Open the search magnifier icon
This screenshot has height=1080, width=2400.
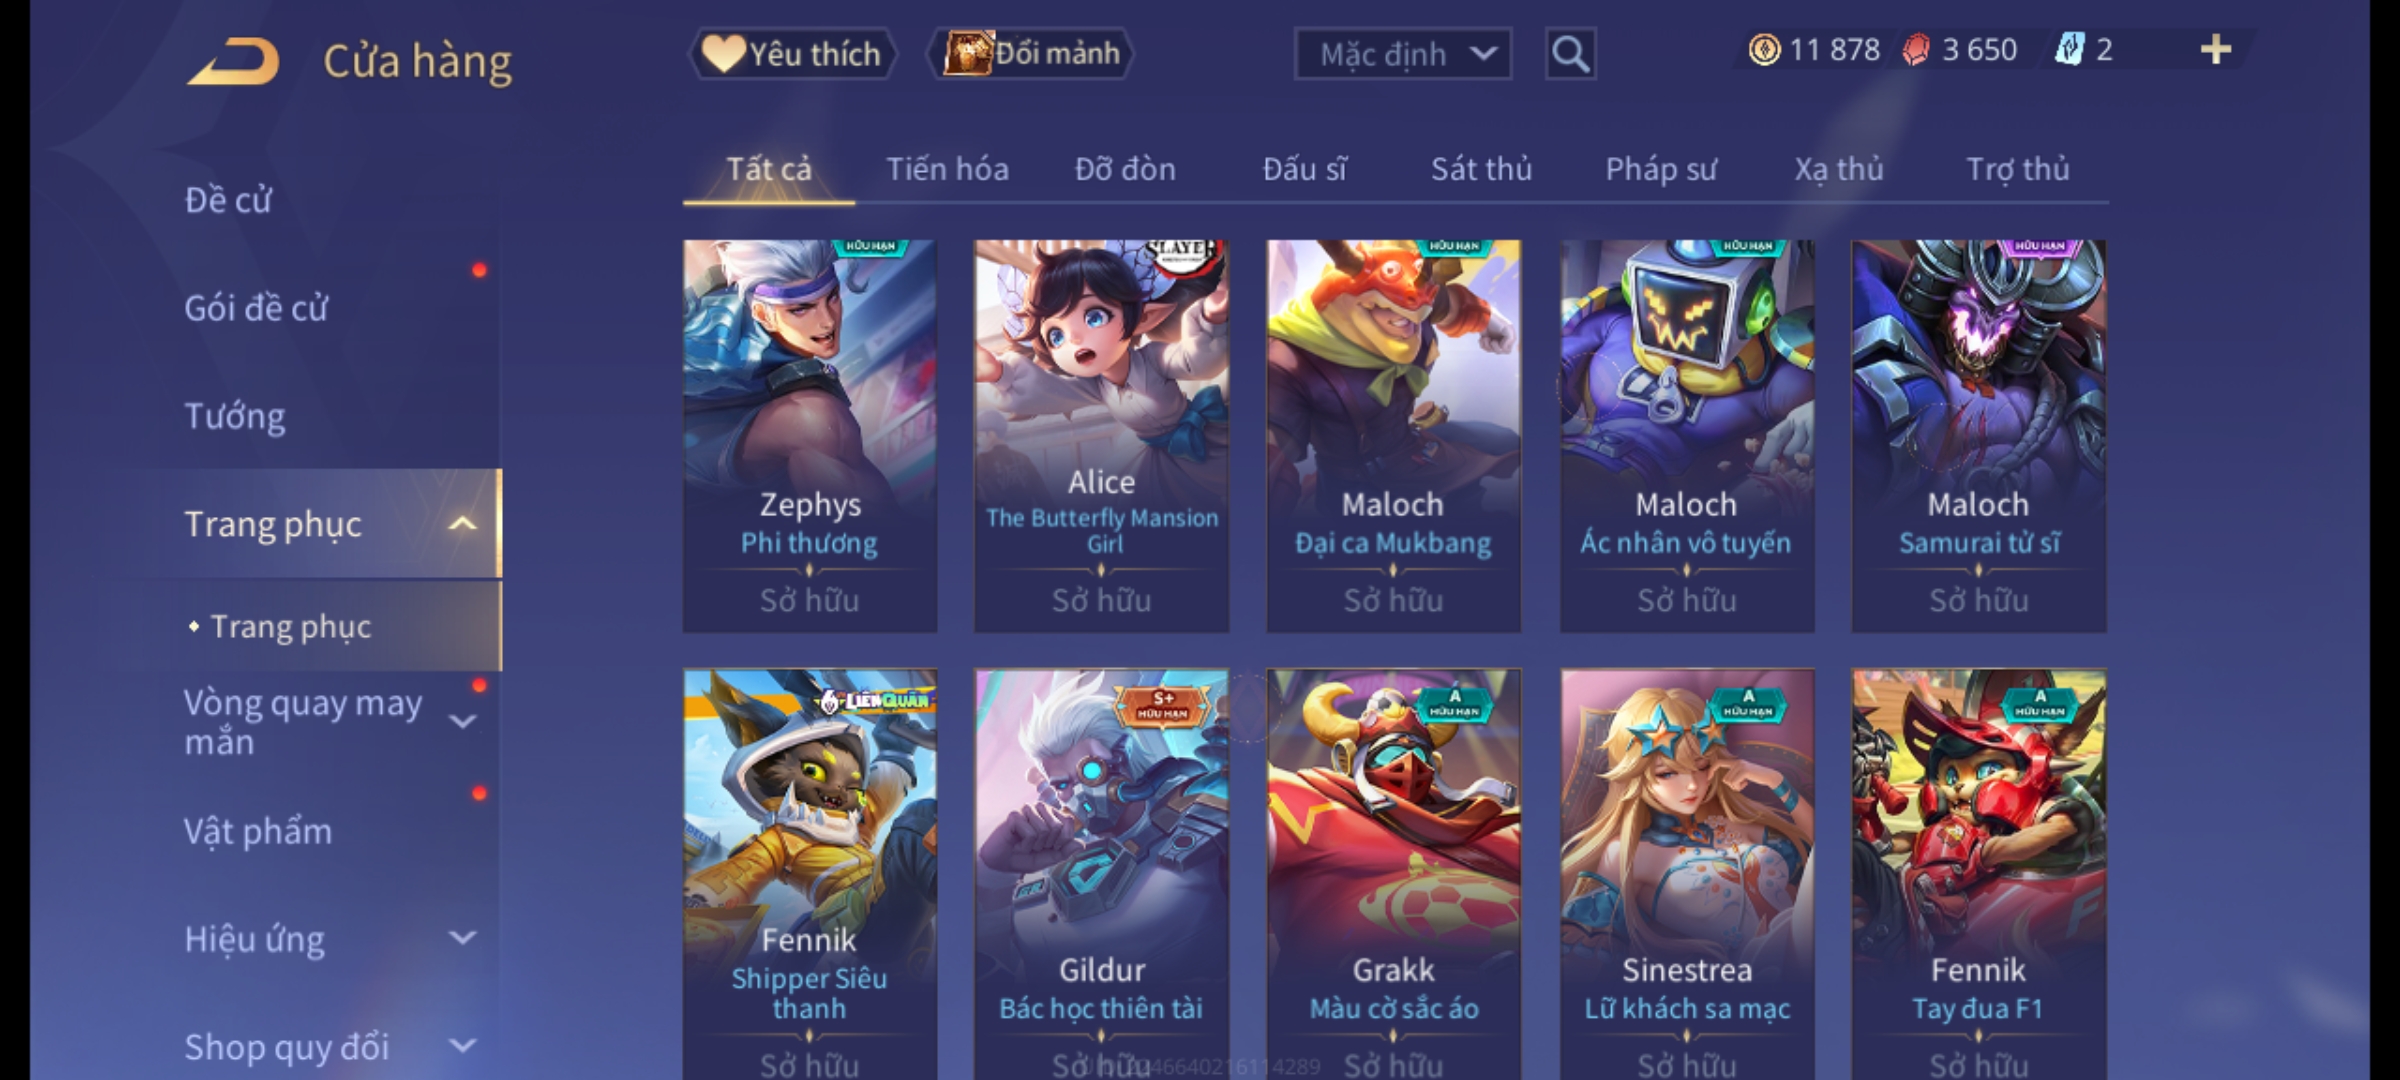(x=1570, y=54)
